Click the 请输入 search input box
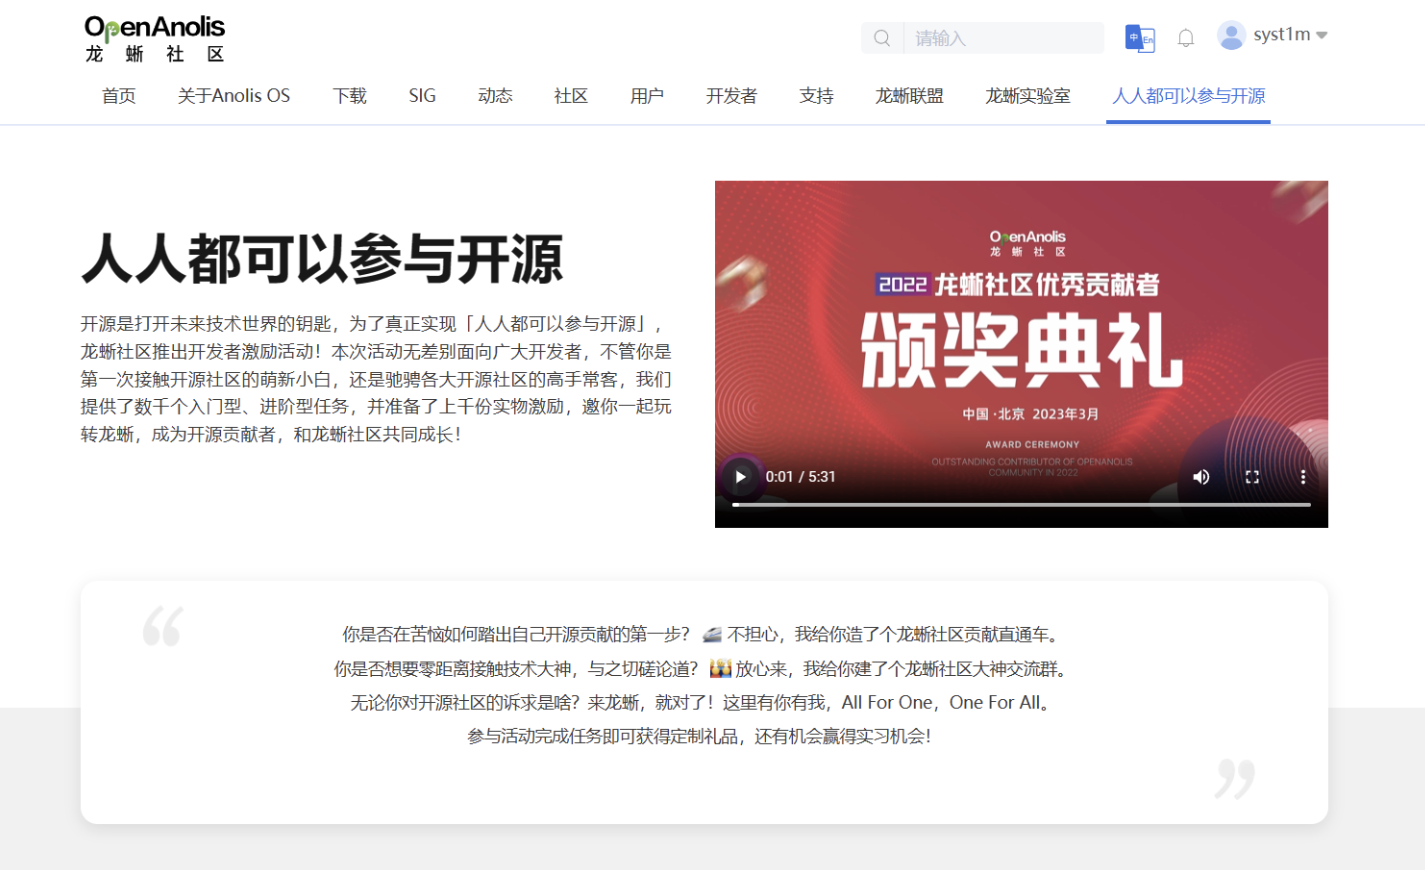 [x=1000, y=37]
